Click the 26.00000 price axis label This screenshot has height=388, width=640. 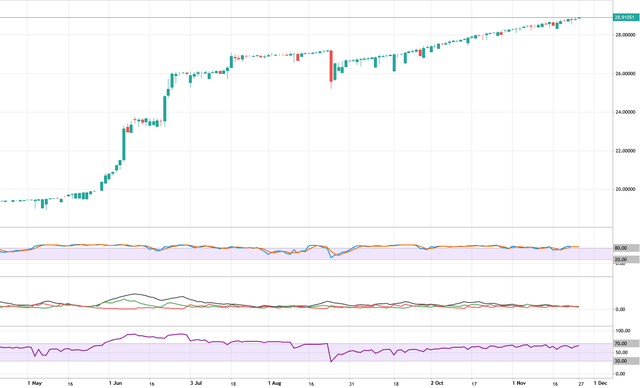pos(626,74)
